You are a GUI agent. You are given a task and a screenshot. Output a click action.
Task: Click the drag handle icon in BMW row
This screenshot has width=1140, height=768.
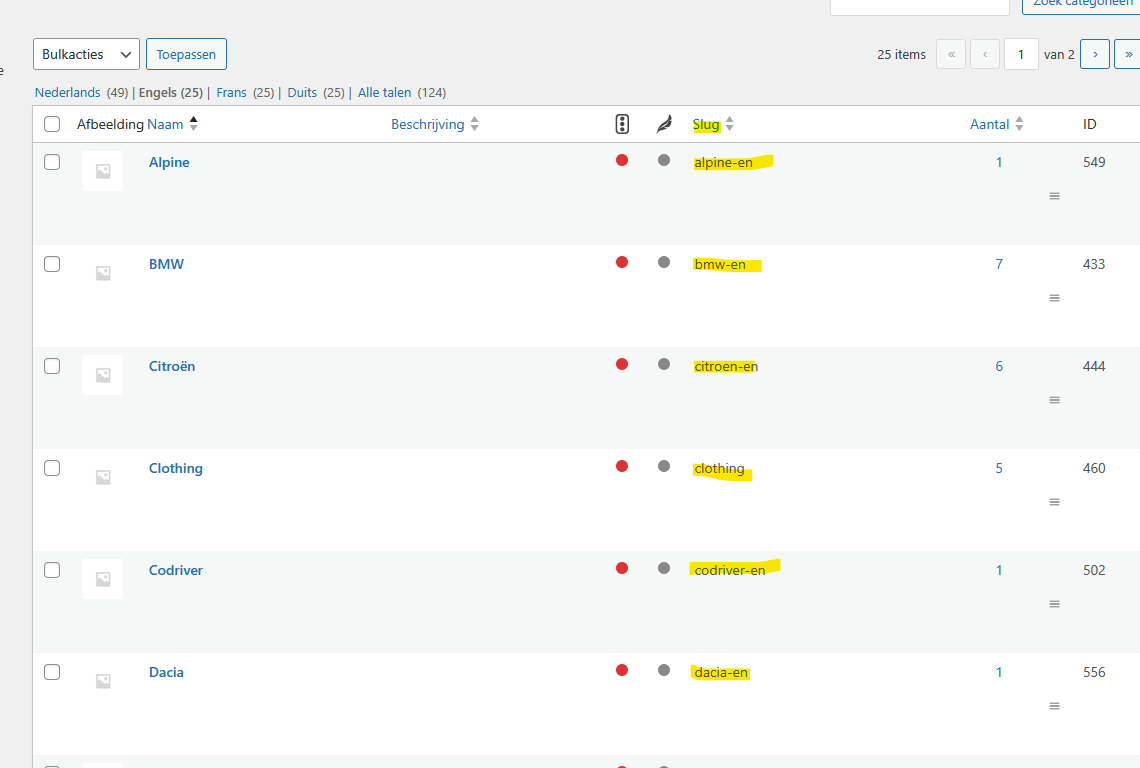tap(1054, 298)
